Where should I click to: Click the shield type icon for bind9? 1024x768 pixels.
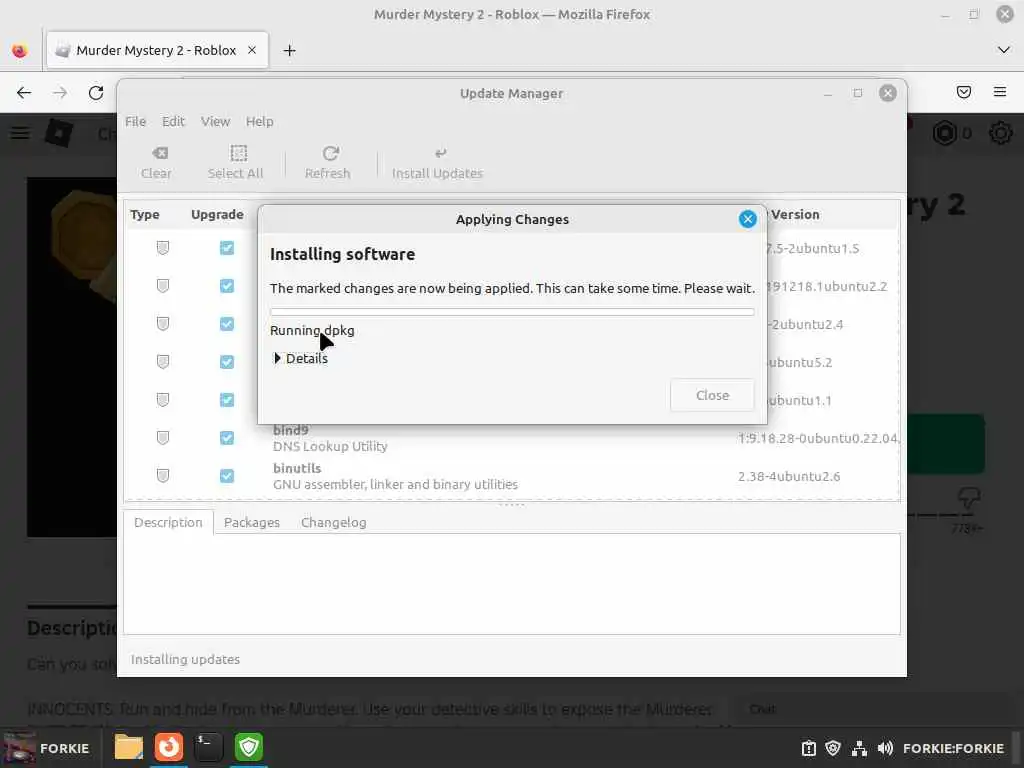point(163,438)
